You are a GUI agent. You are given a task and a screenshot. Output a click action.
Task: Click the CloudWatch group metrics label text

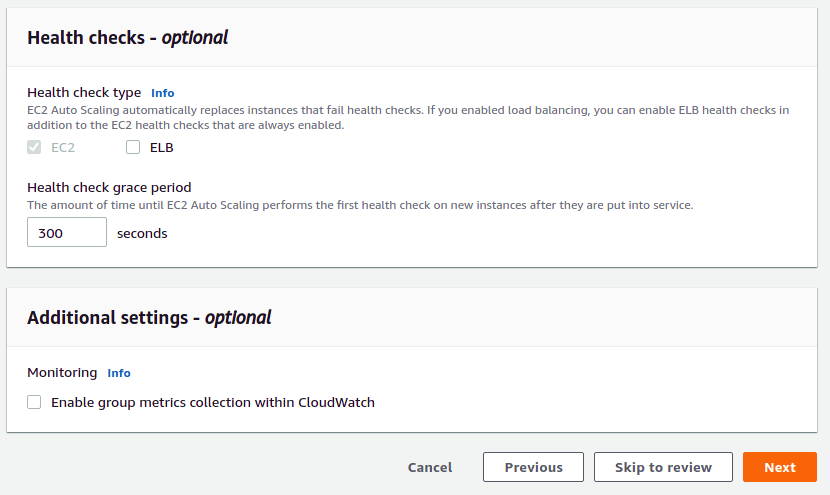pyautogui.click(x=212, y=403)
